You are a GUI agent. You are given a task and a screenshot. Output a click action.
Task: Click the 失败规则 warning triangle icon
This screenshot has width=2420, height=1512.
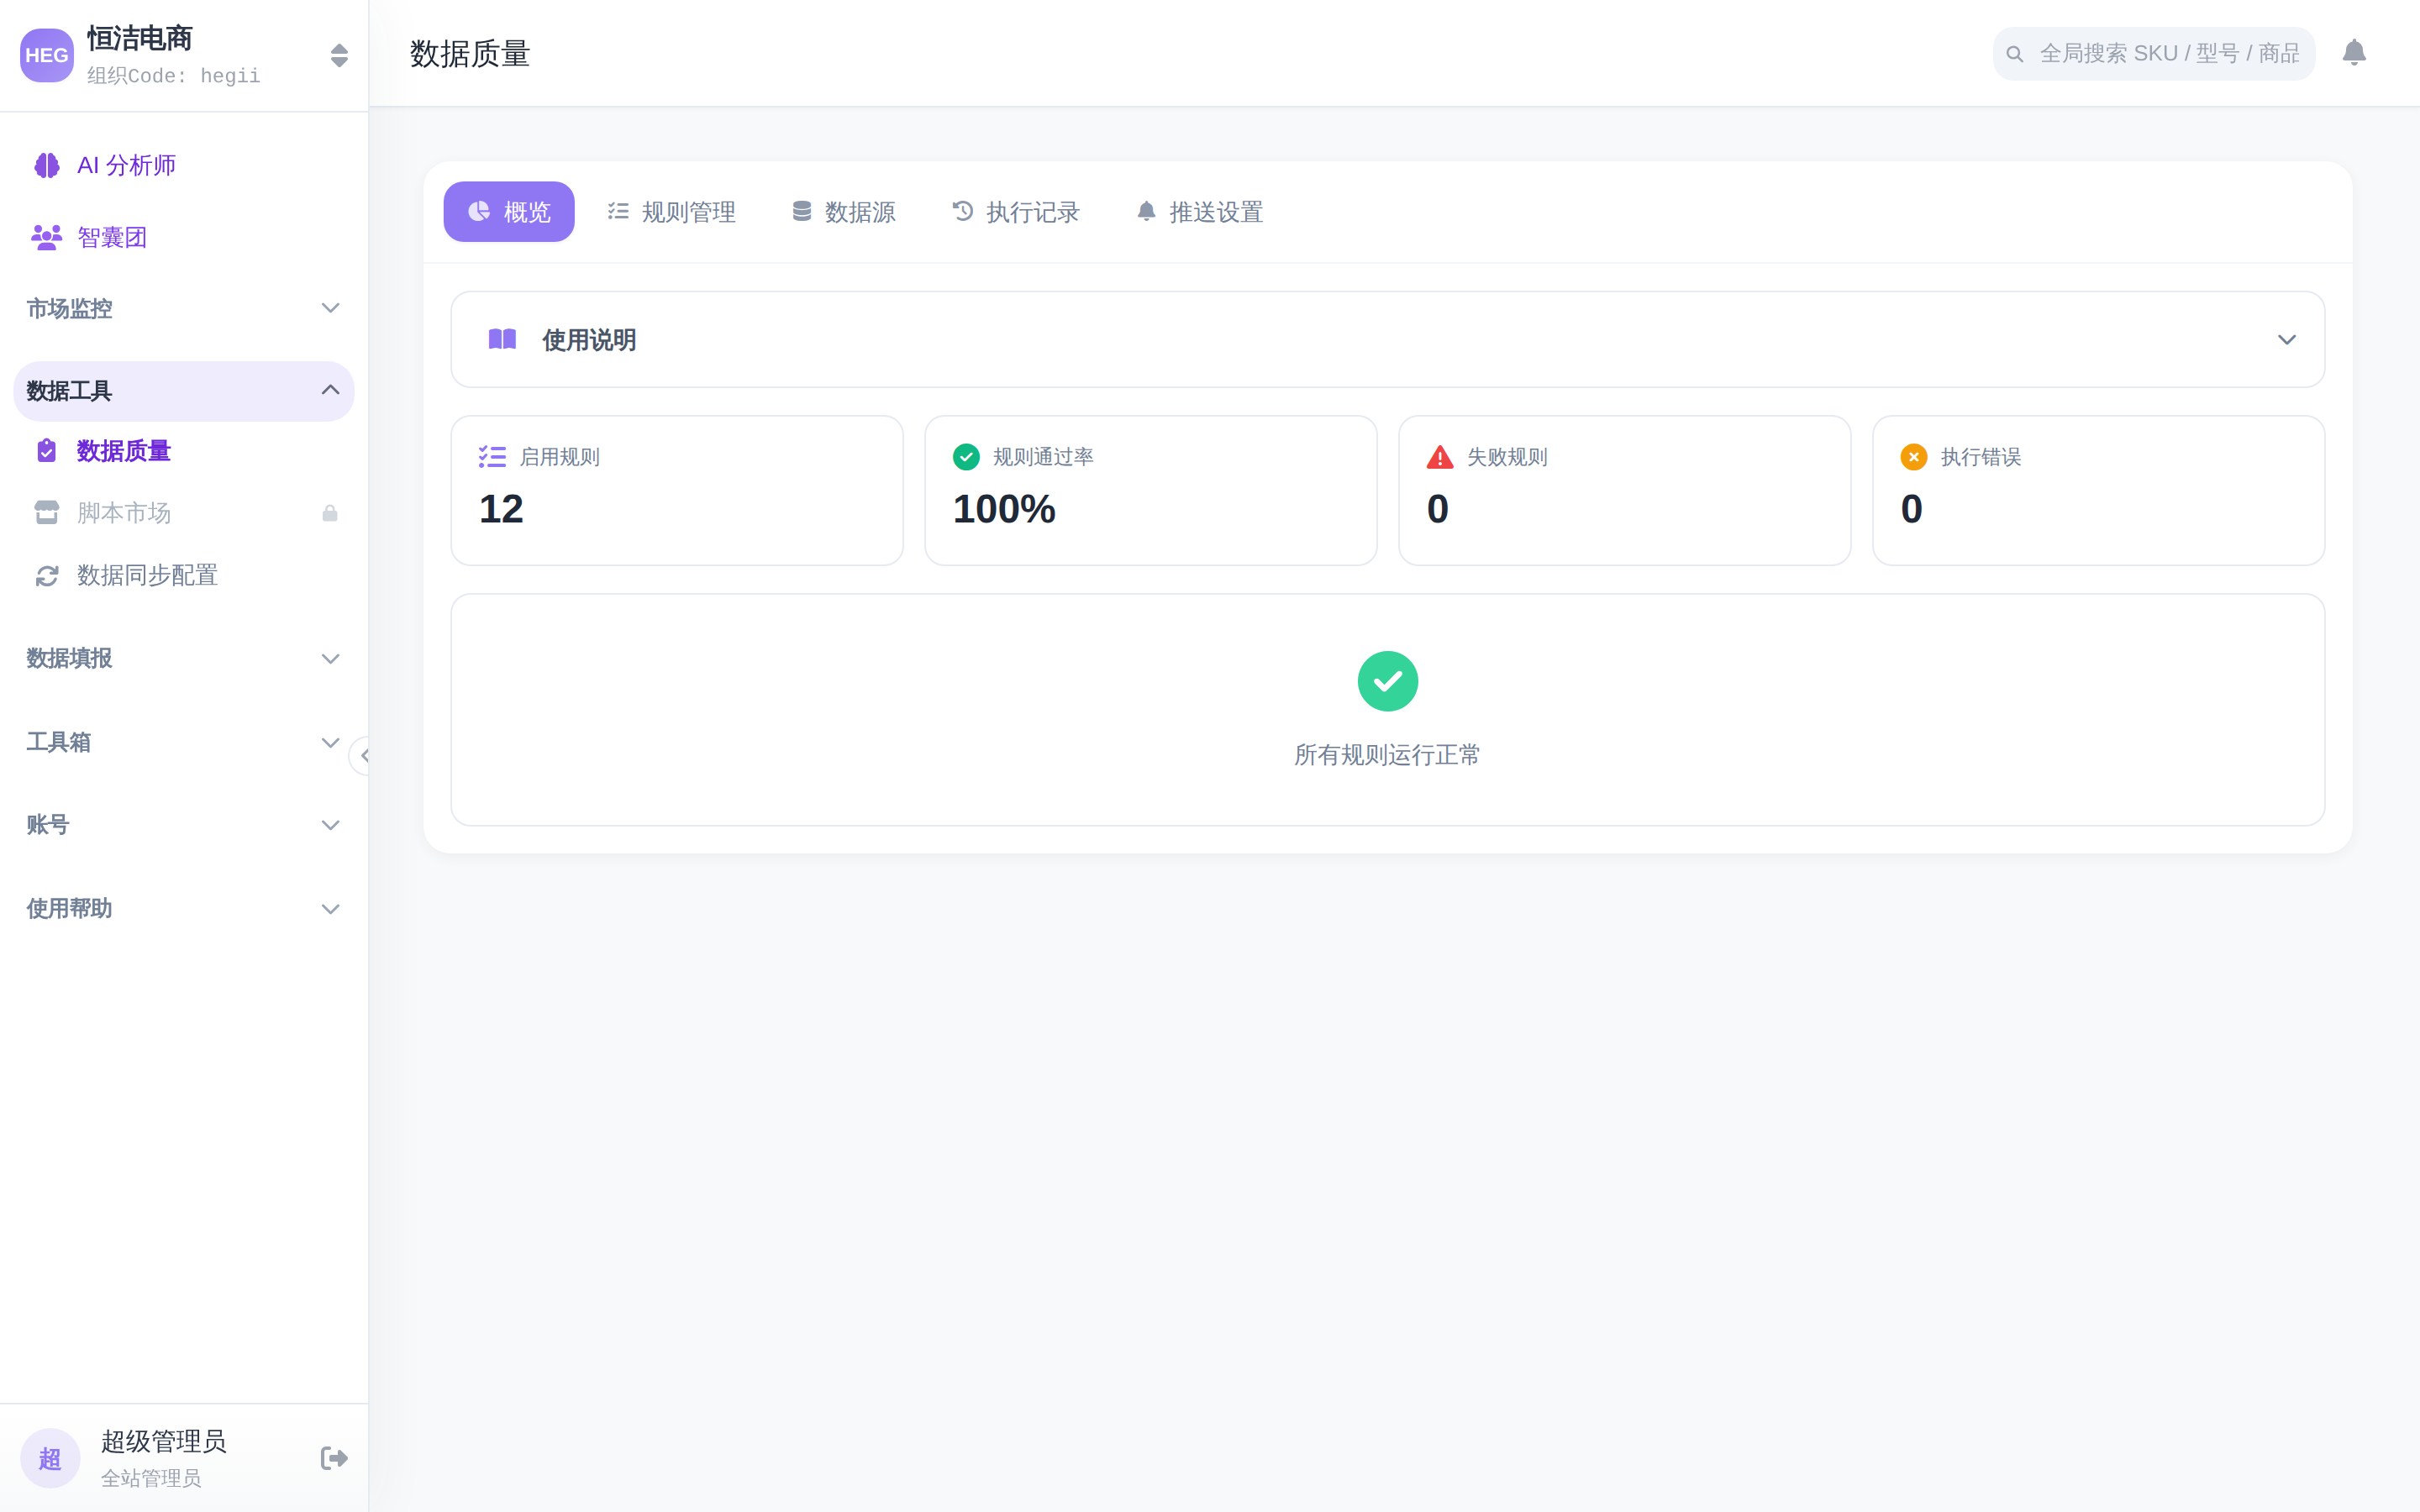[x=1440, y=457]
